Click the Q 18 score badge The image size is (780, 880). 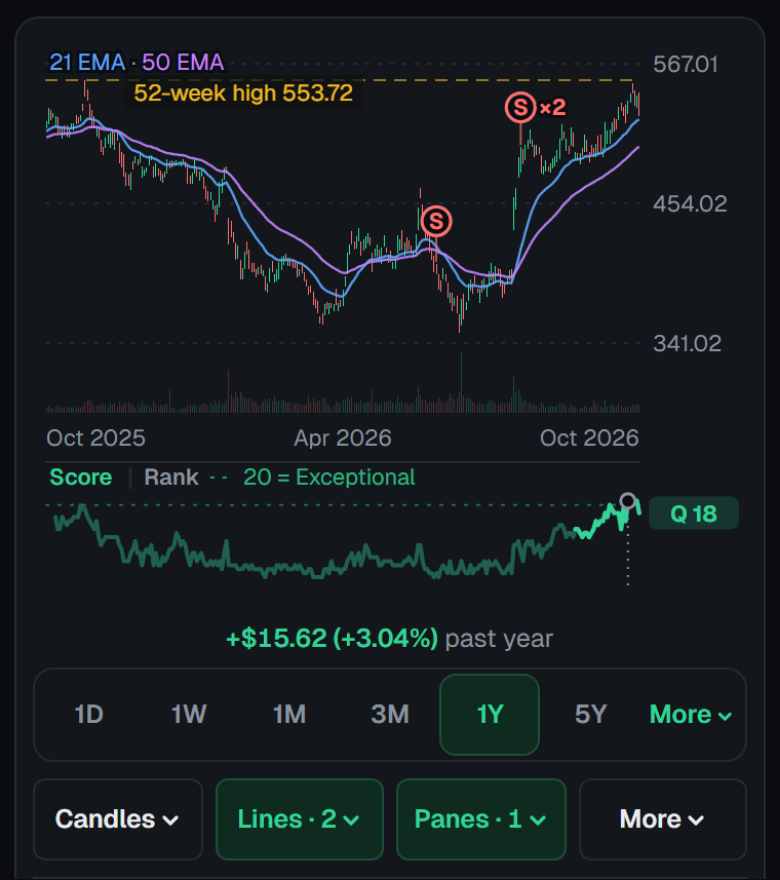click(x=694, y=514)
